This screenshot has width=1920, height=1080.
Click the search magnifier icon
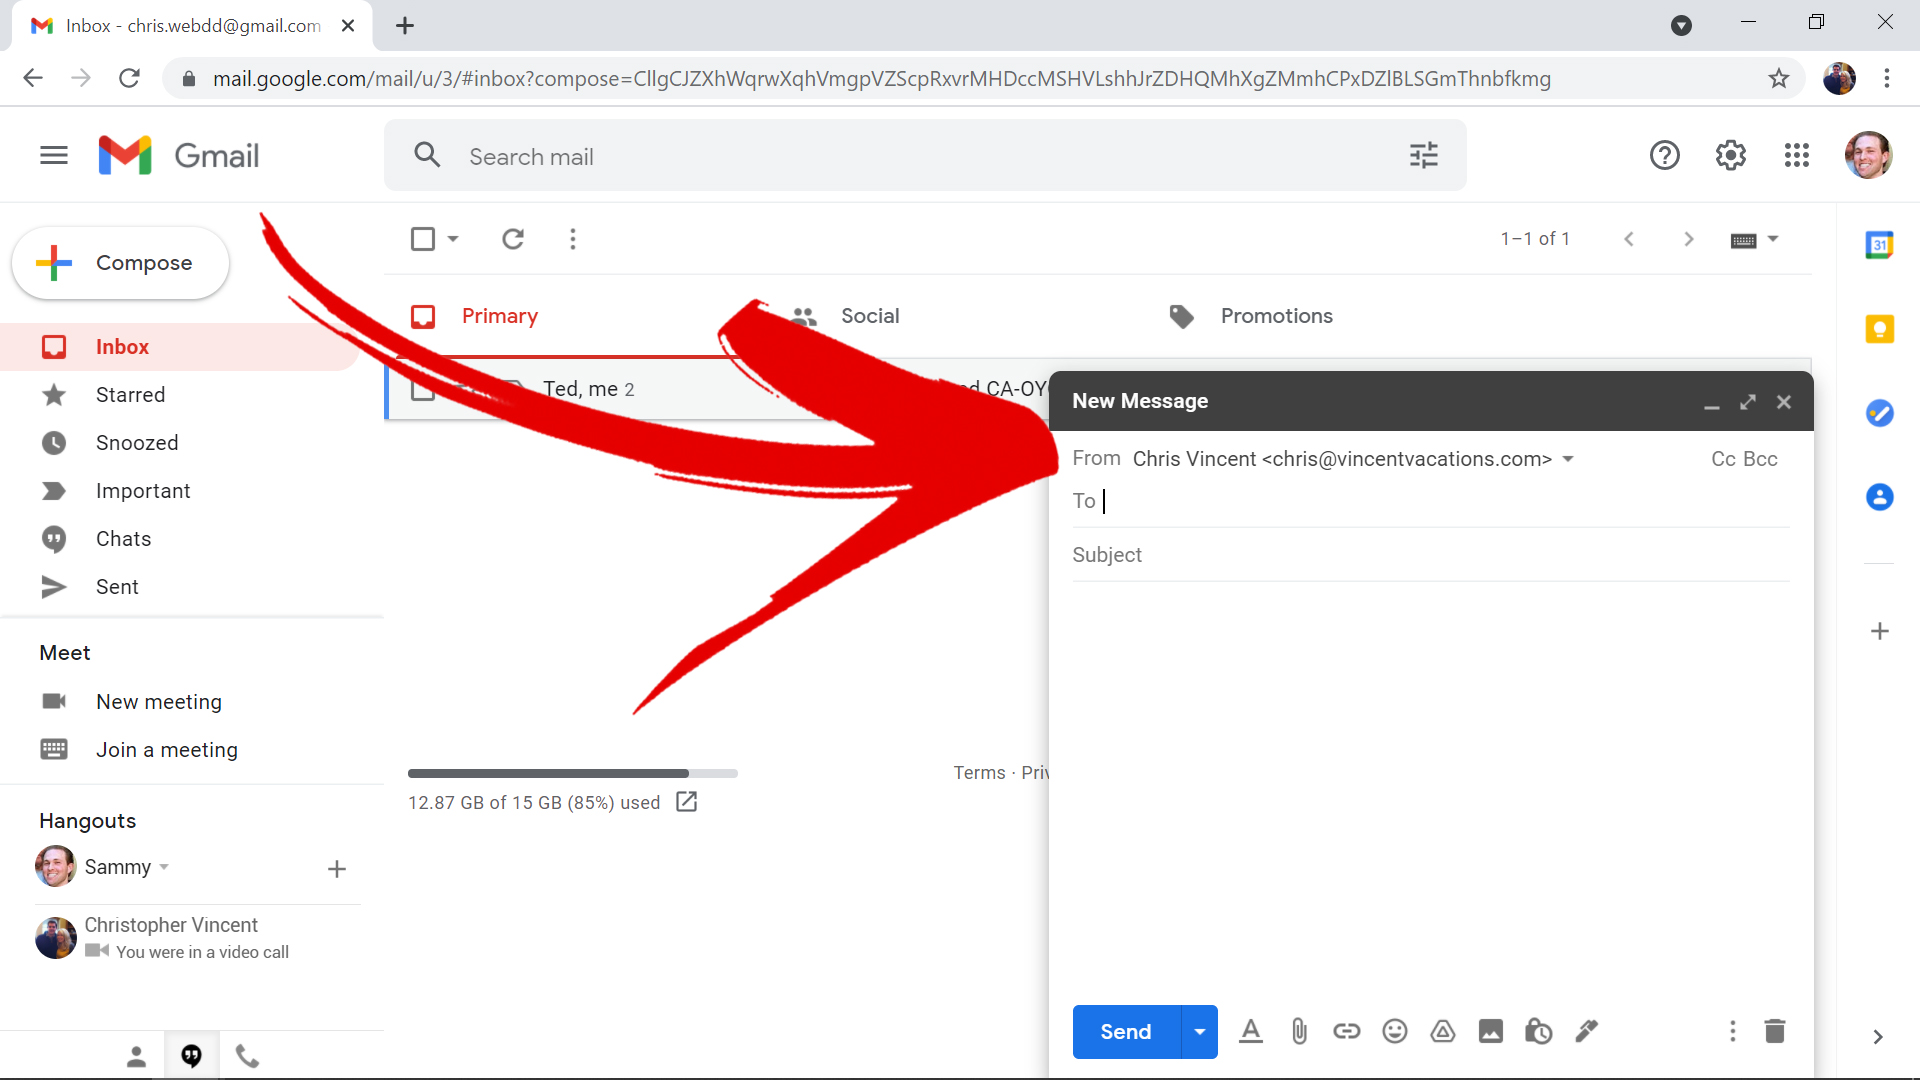pyautogui.click(x=427, y=155)
